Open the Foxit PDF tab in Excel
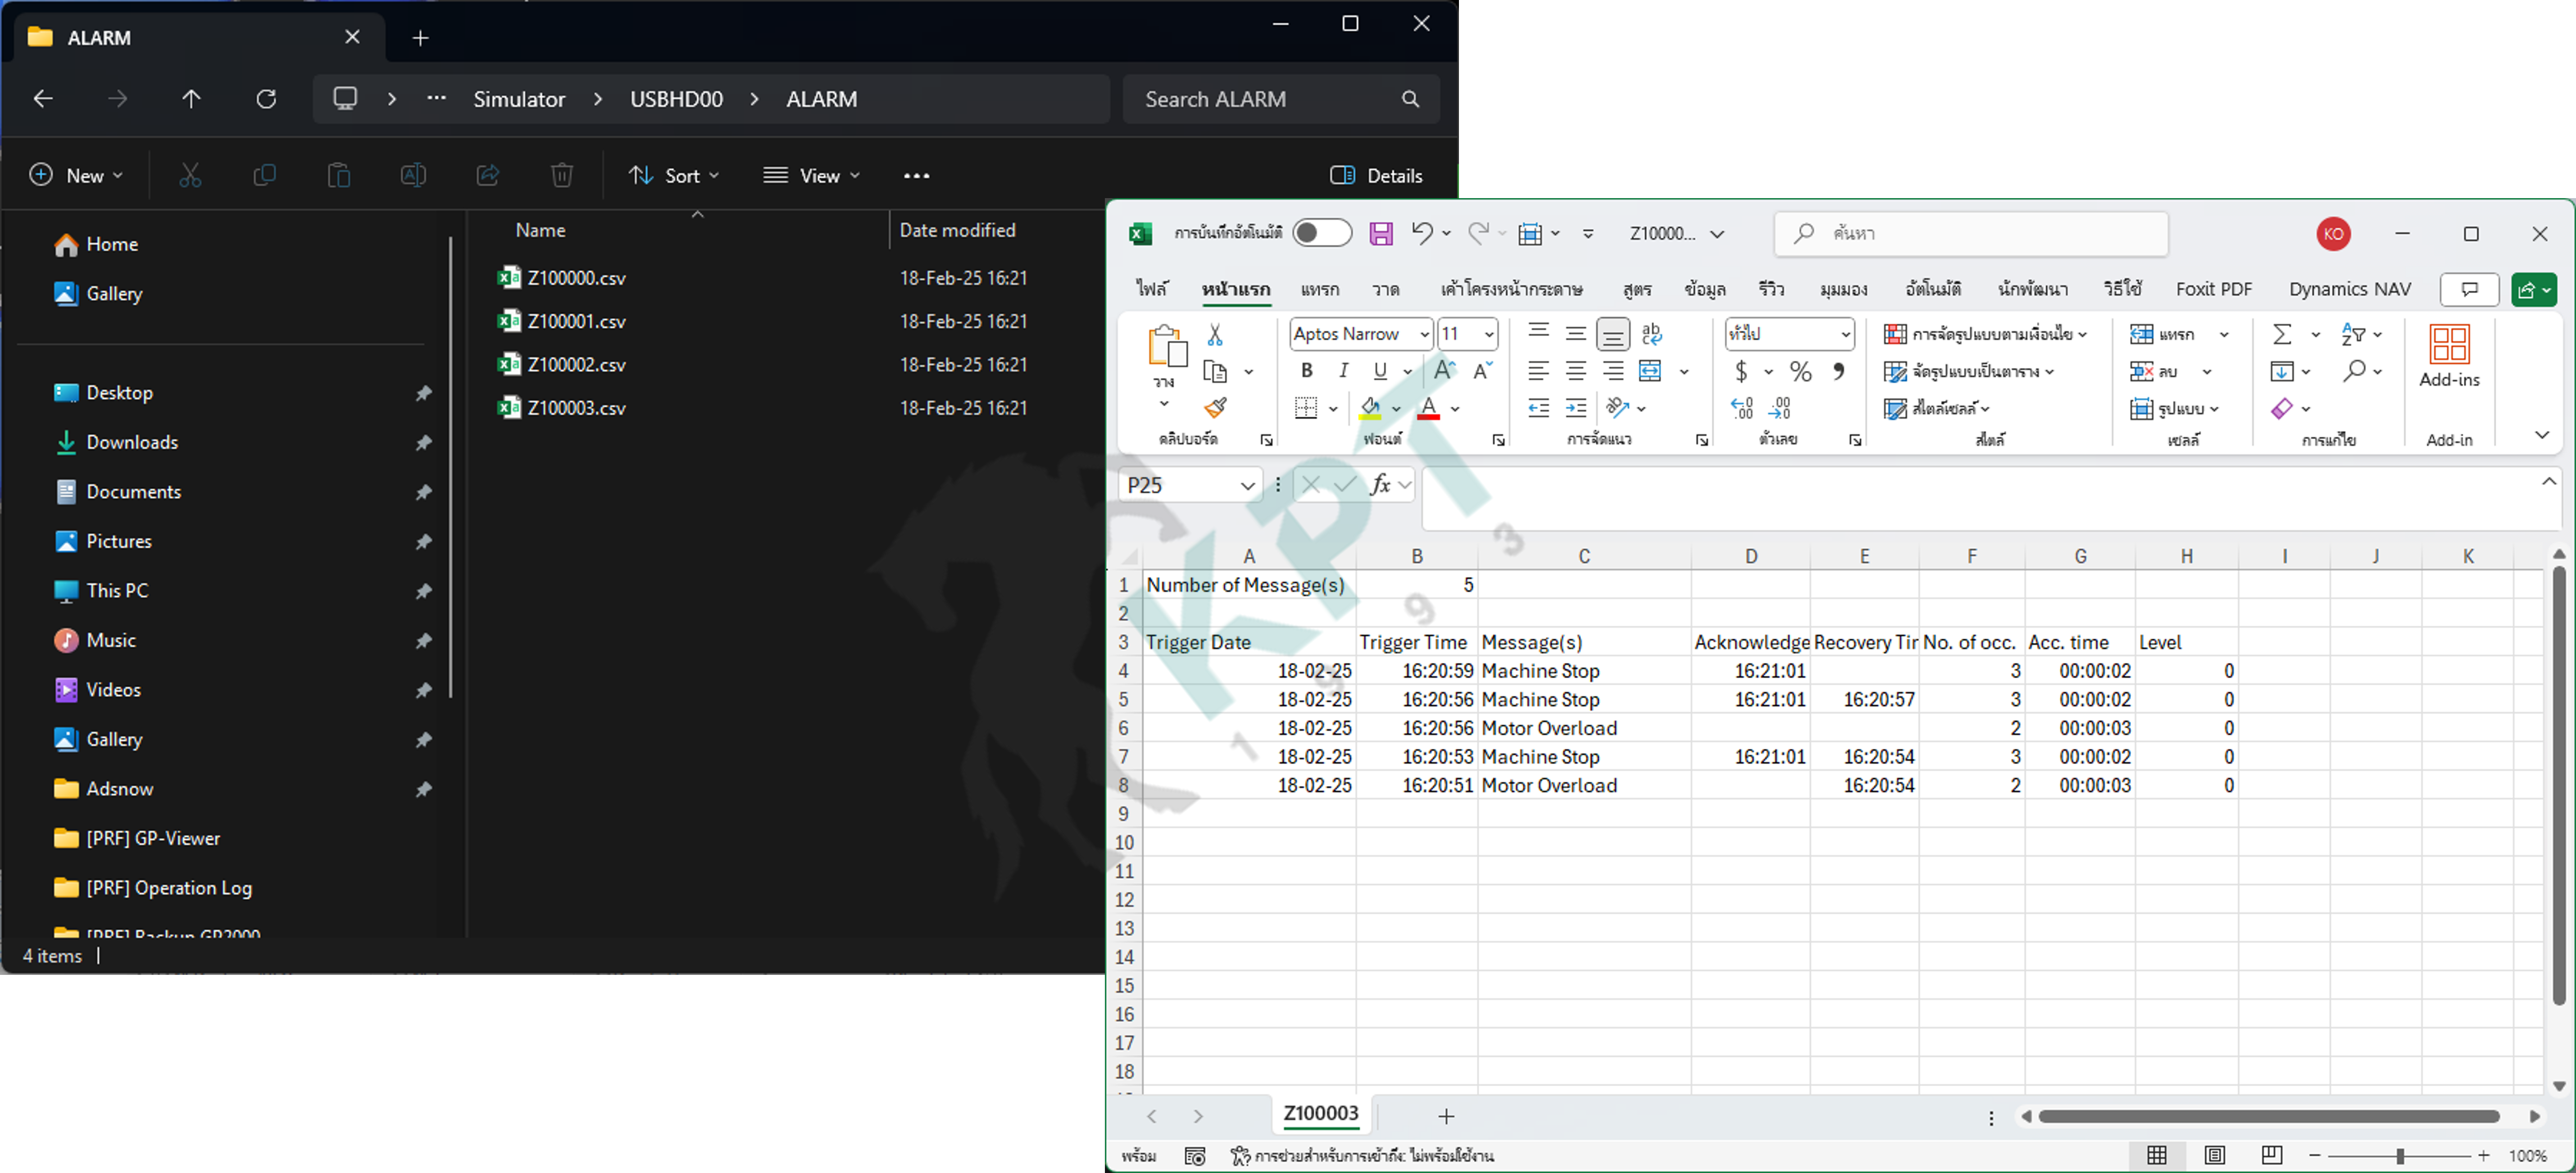 (2213, 289)
